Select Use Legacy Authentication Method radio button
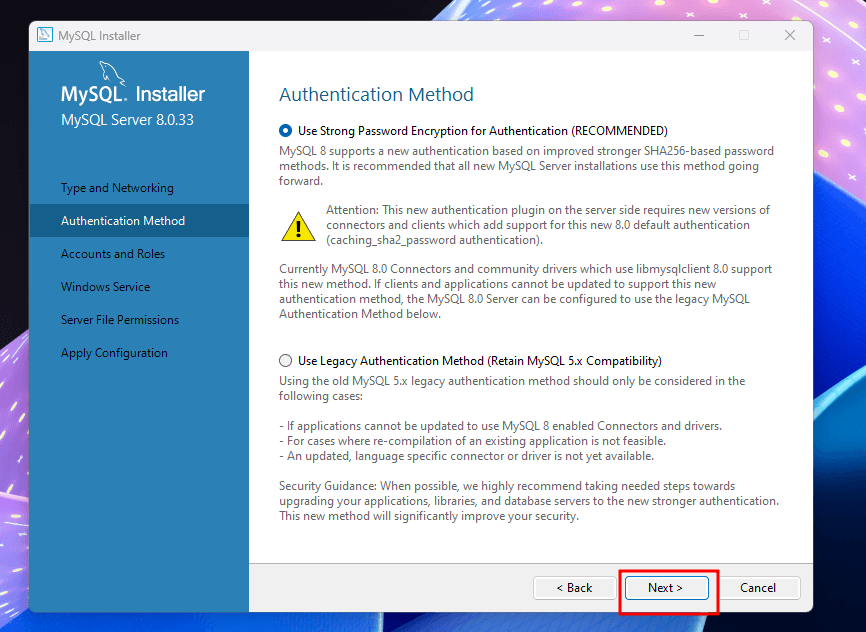The height and width of the screenshot is (632, 866). click(x=286, y=361)
